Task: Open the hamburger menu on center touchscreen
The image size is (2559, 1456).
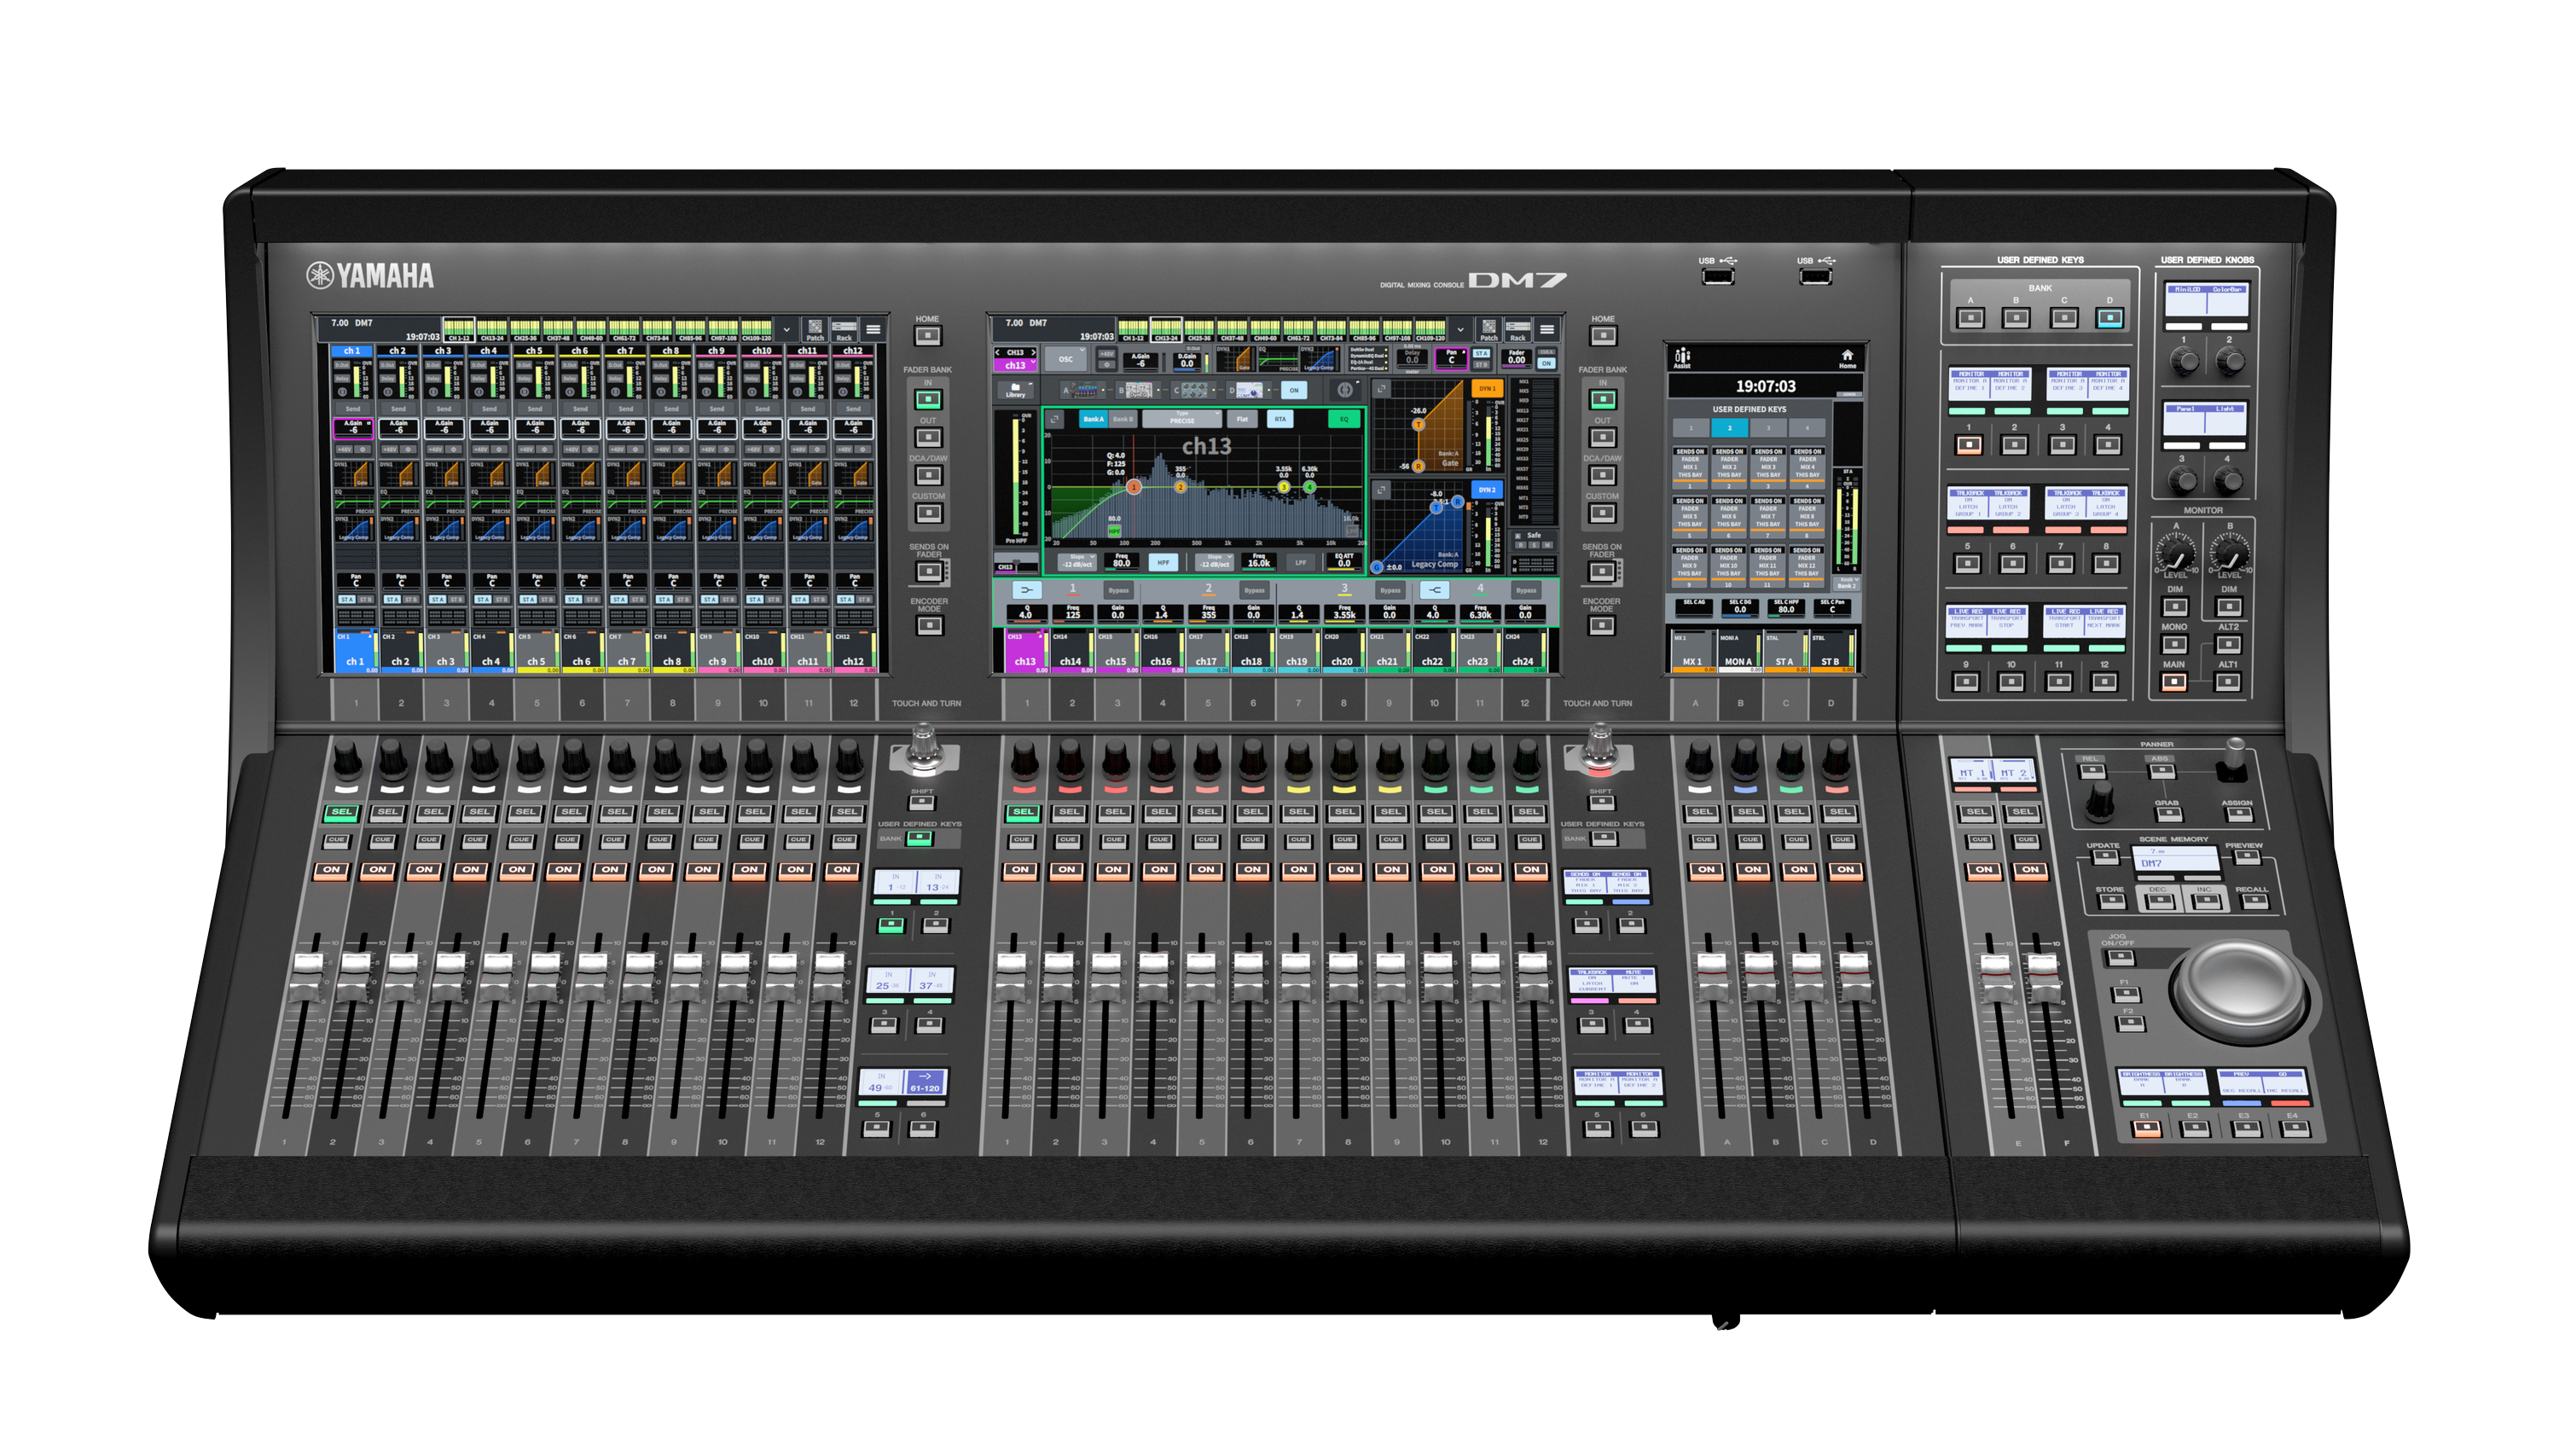Action: pyautogui.click(x=1547, y=329)
